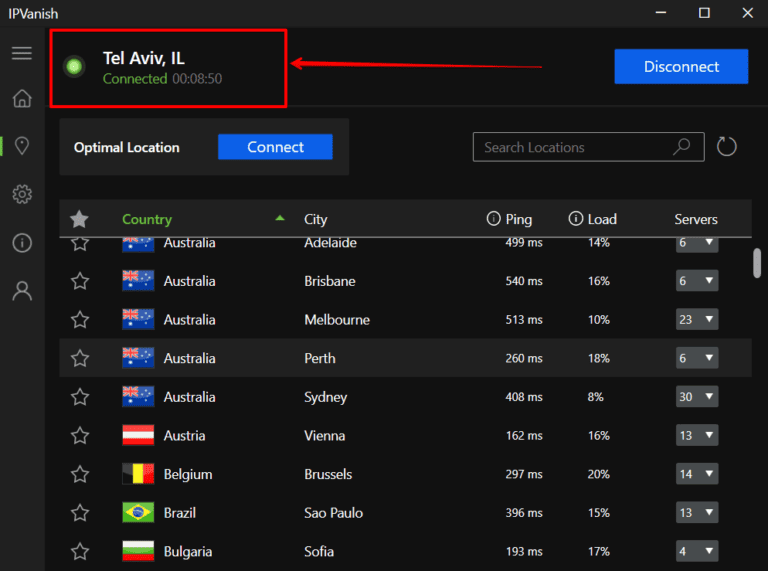
Task: Open the hamburger menu in sidebar
Action: (x=22, y=53)
